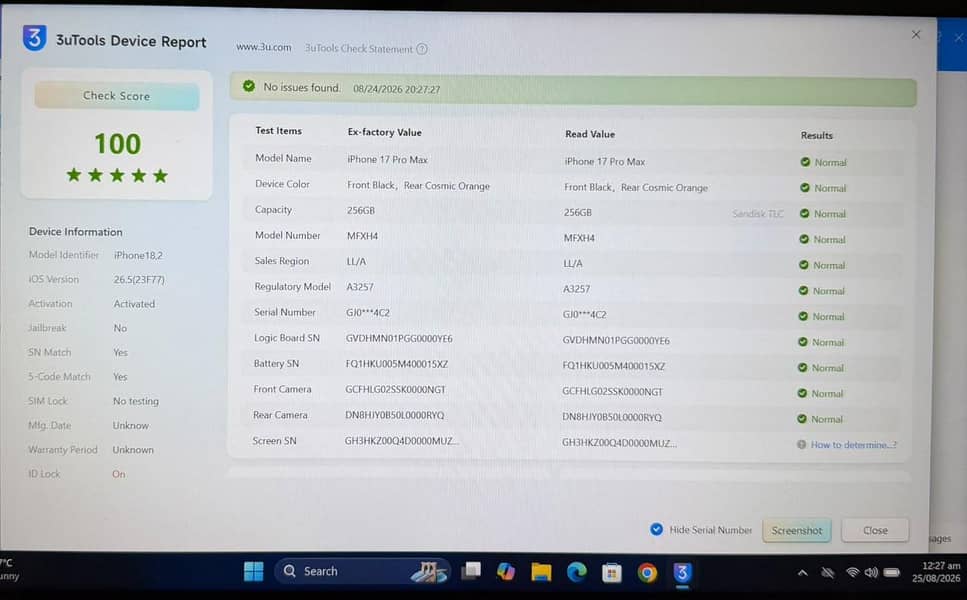
Task: Click the ex-factory Model Number MFXH4
Action: click(362, 236)
